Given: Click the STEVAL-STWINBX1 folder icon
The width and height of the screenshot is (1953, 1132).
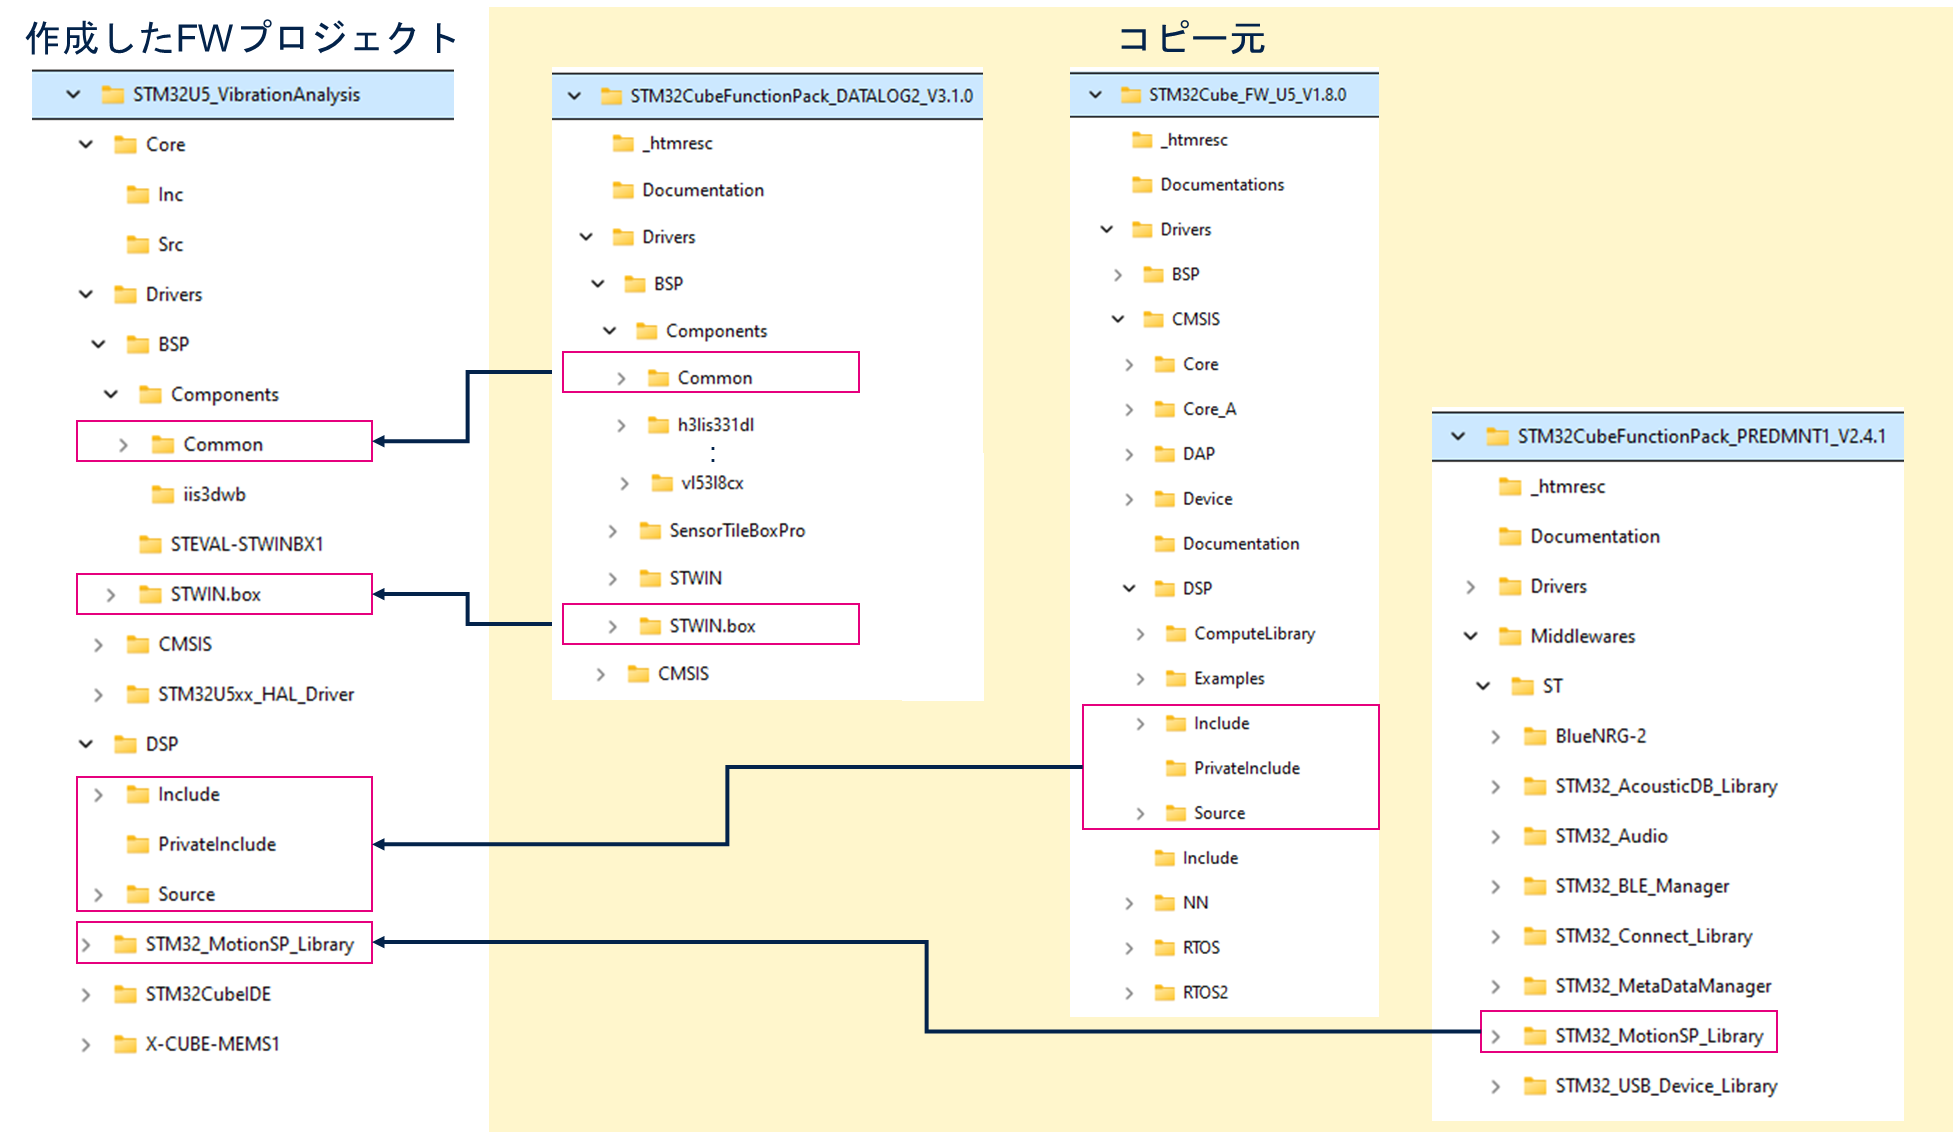Looking at the screenshot, I should tap(150, 544).
